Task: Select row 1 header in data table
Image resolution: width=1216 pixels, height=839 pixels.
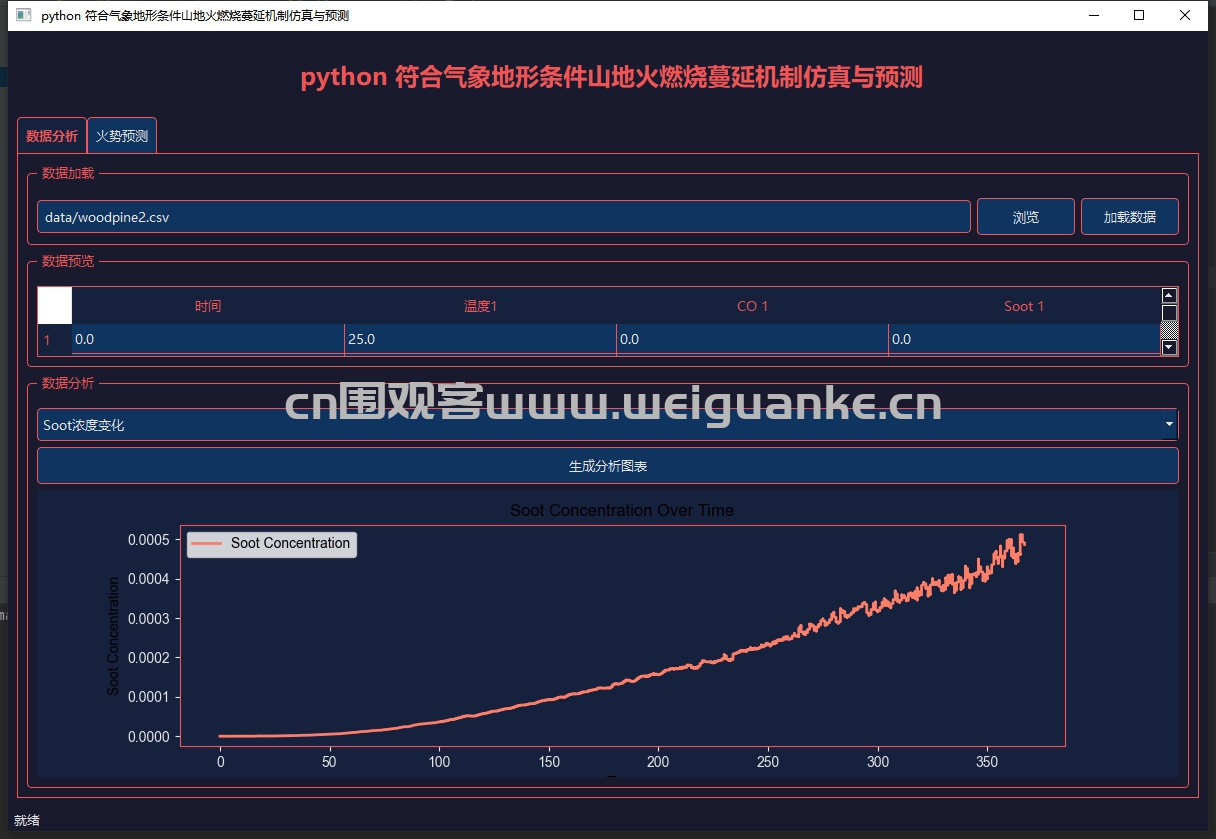Action: (47, 340)
